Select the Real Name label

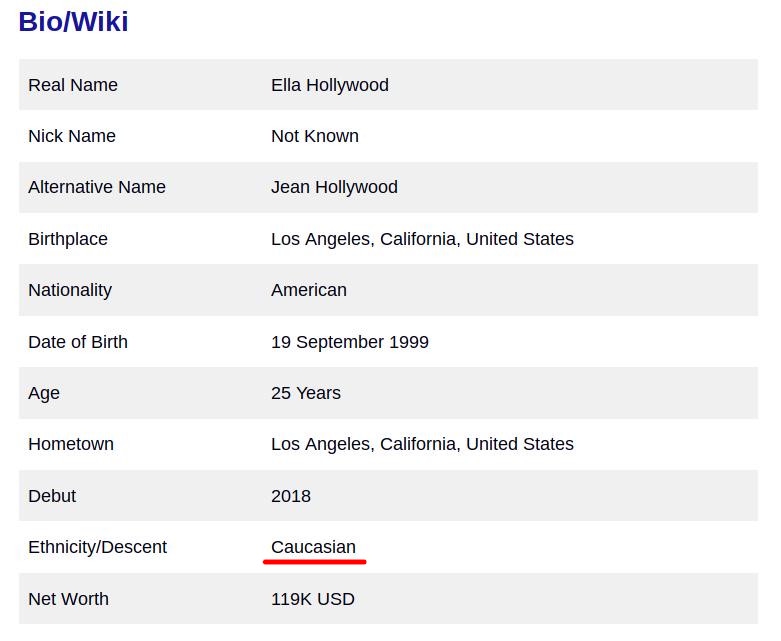(73, 85)
